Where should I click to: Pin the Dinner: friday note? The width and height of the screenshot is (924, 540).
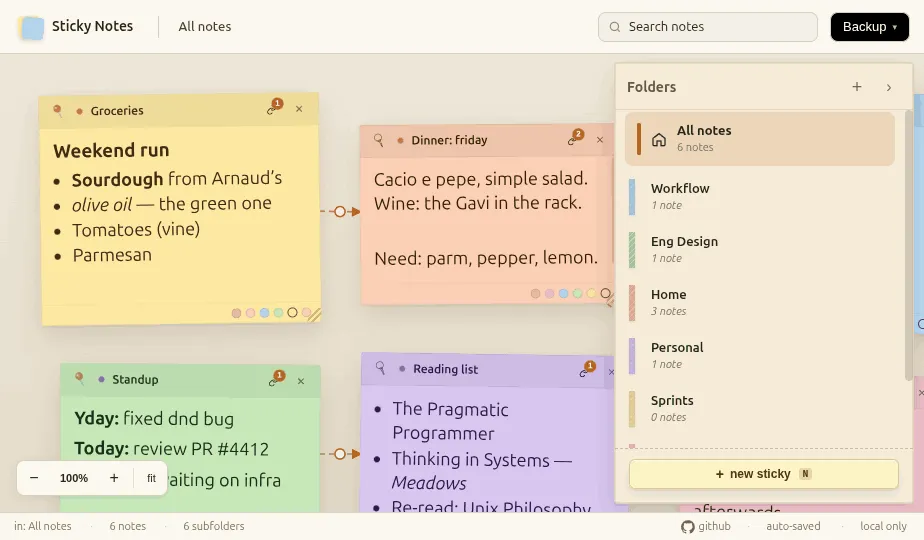379,140
